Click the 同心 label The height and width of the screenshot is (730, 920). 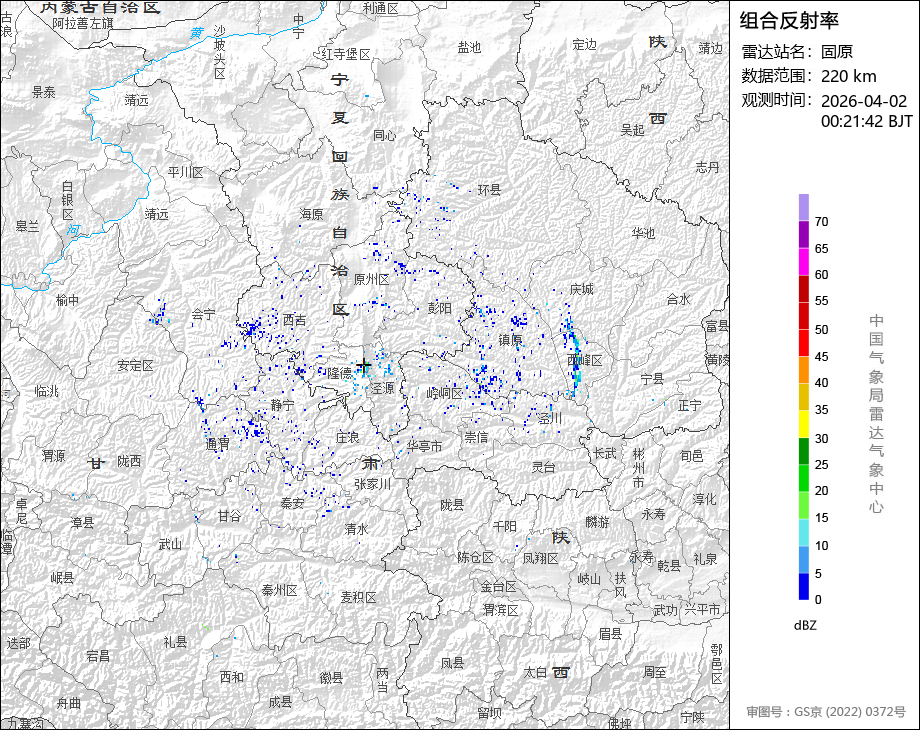click(384, 135)
